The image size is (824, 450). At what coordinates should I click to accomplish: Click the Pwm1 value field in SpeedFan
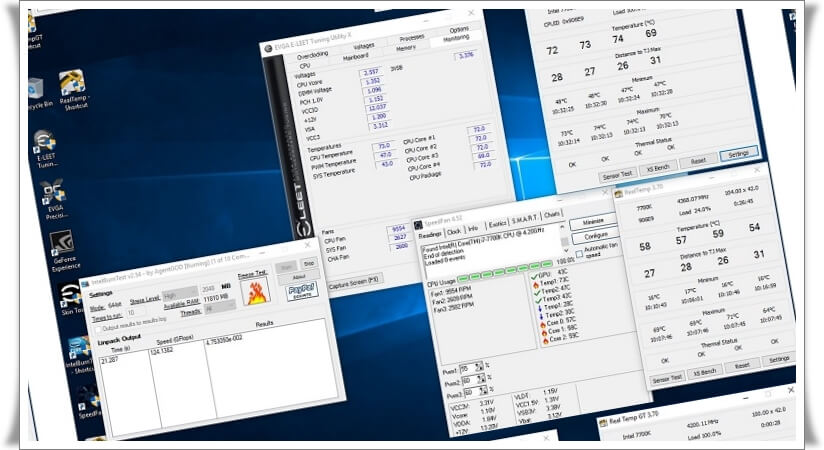(x=467, y=369)
